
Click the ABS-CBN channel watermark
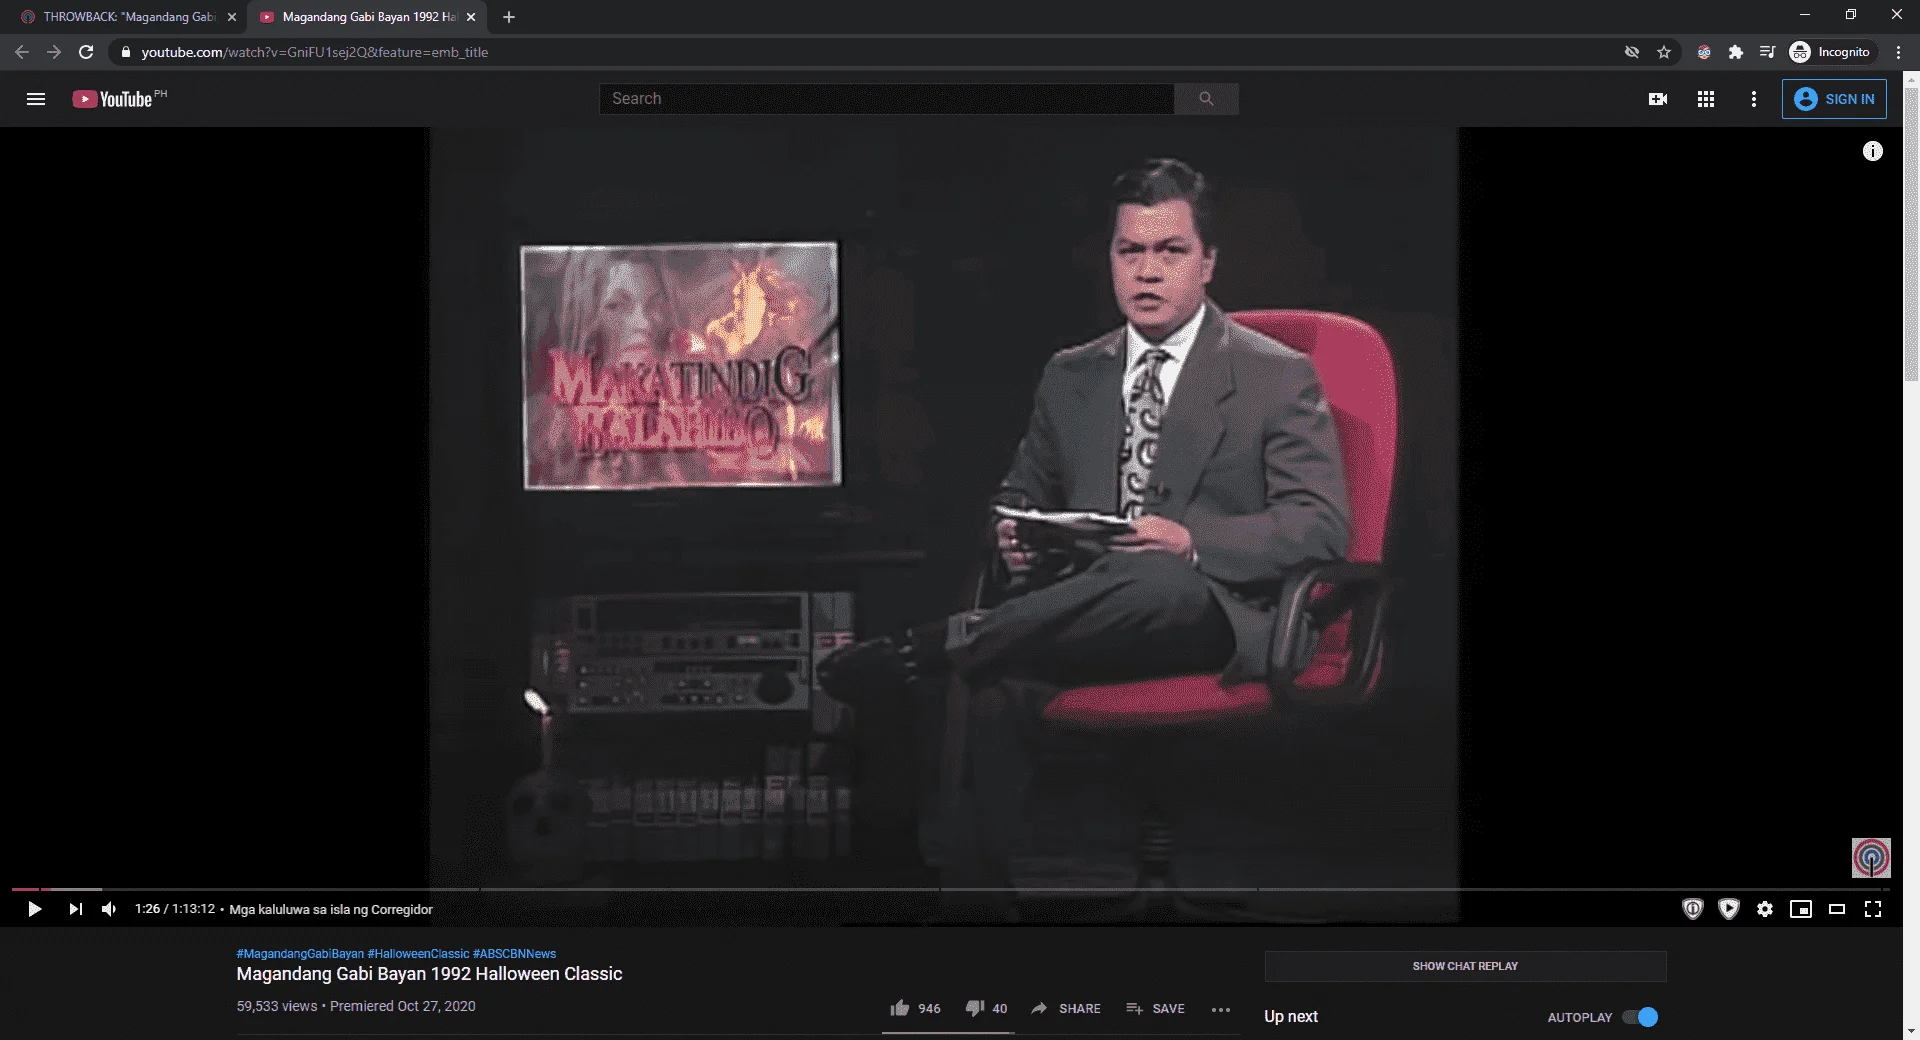(x=1871, y=858)
